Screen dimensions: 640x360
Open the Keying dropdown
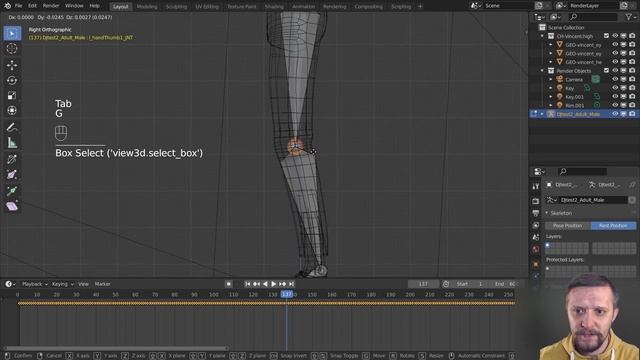click(x=62, y=284)
